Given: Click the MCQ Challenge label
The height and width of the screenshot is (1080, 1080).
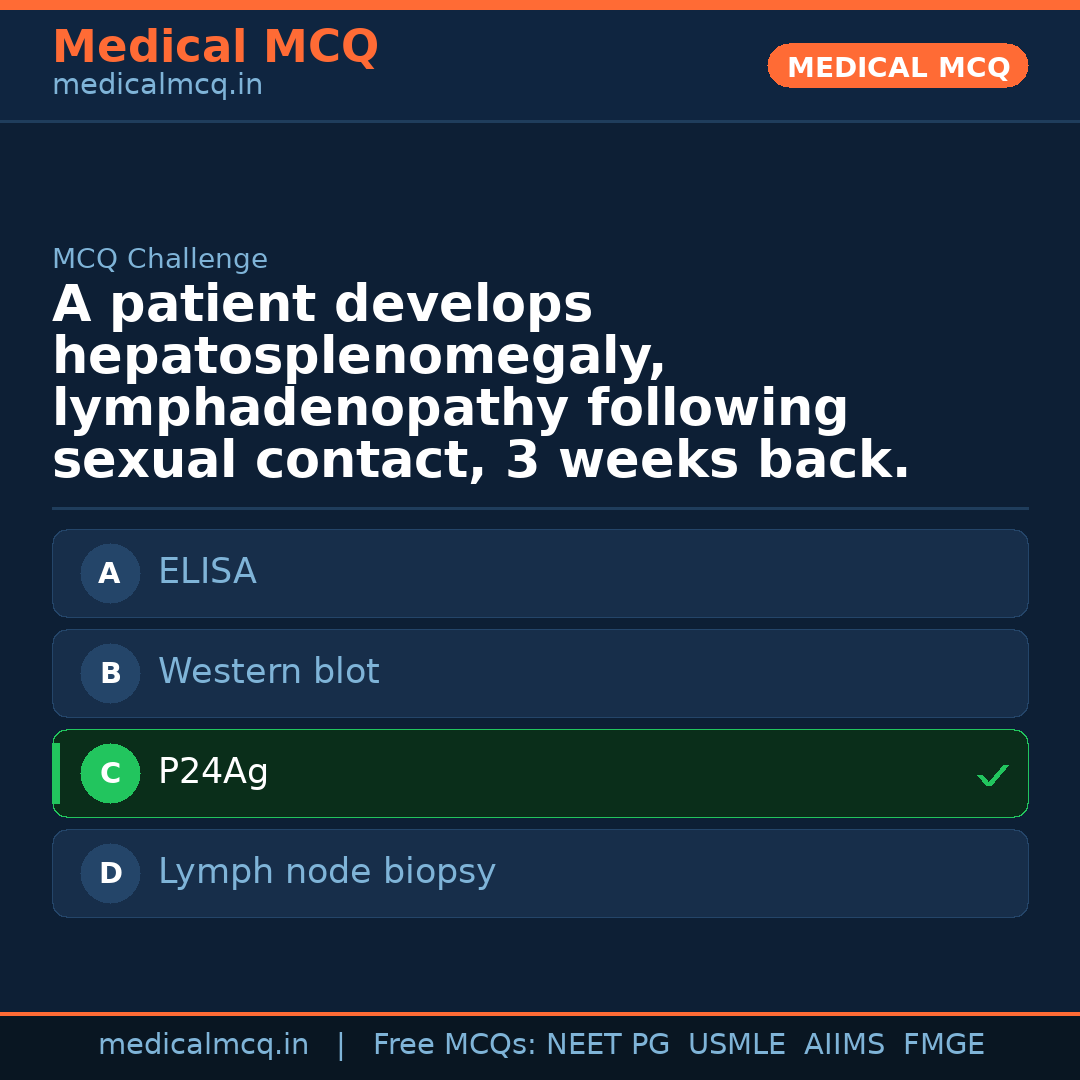Looking at the screenshot, I should (160, 260).
